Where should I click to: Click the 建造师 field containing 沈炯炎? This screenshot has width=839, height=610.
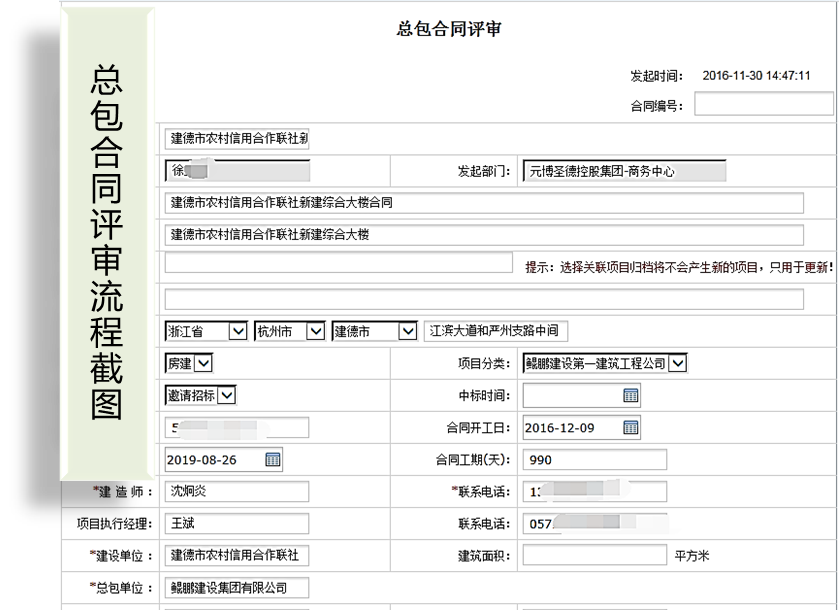tap(237, 492)
